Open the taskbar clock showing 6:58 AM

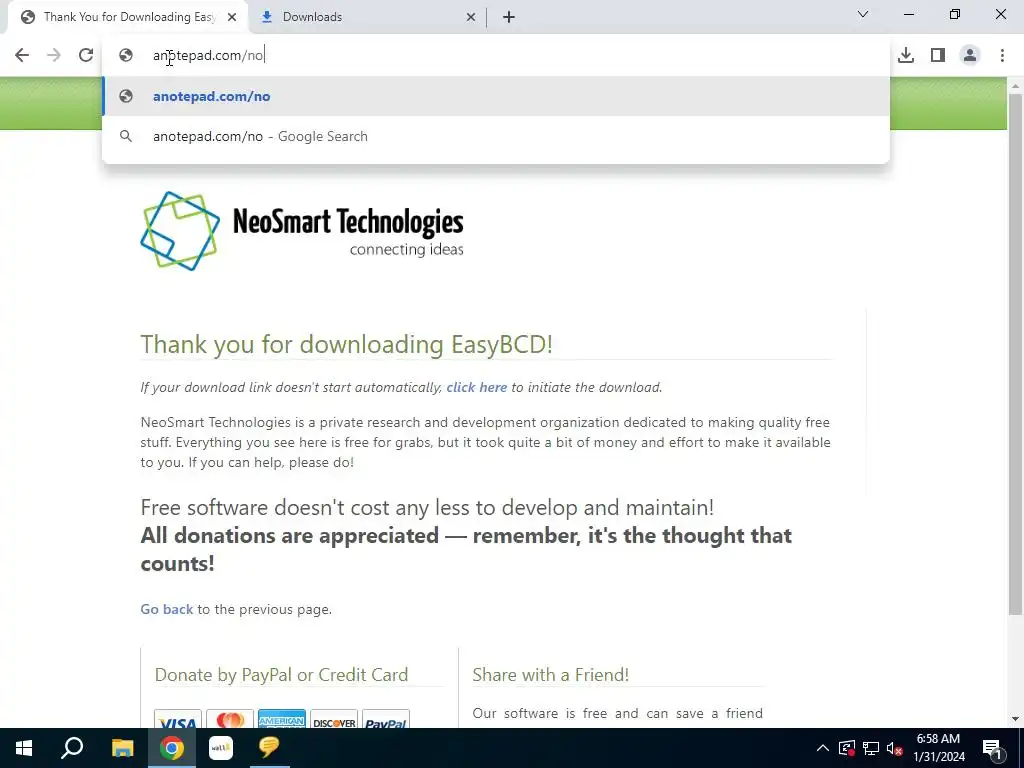pos(938,748)
